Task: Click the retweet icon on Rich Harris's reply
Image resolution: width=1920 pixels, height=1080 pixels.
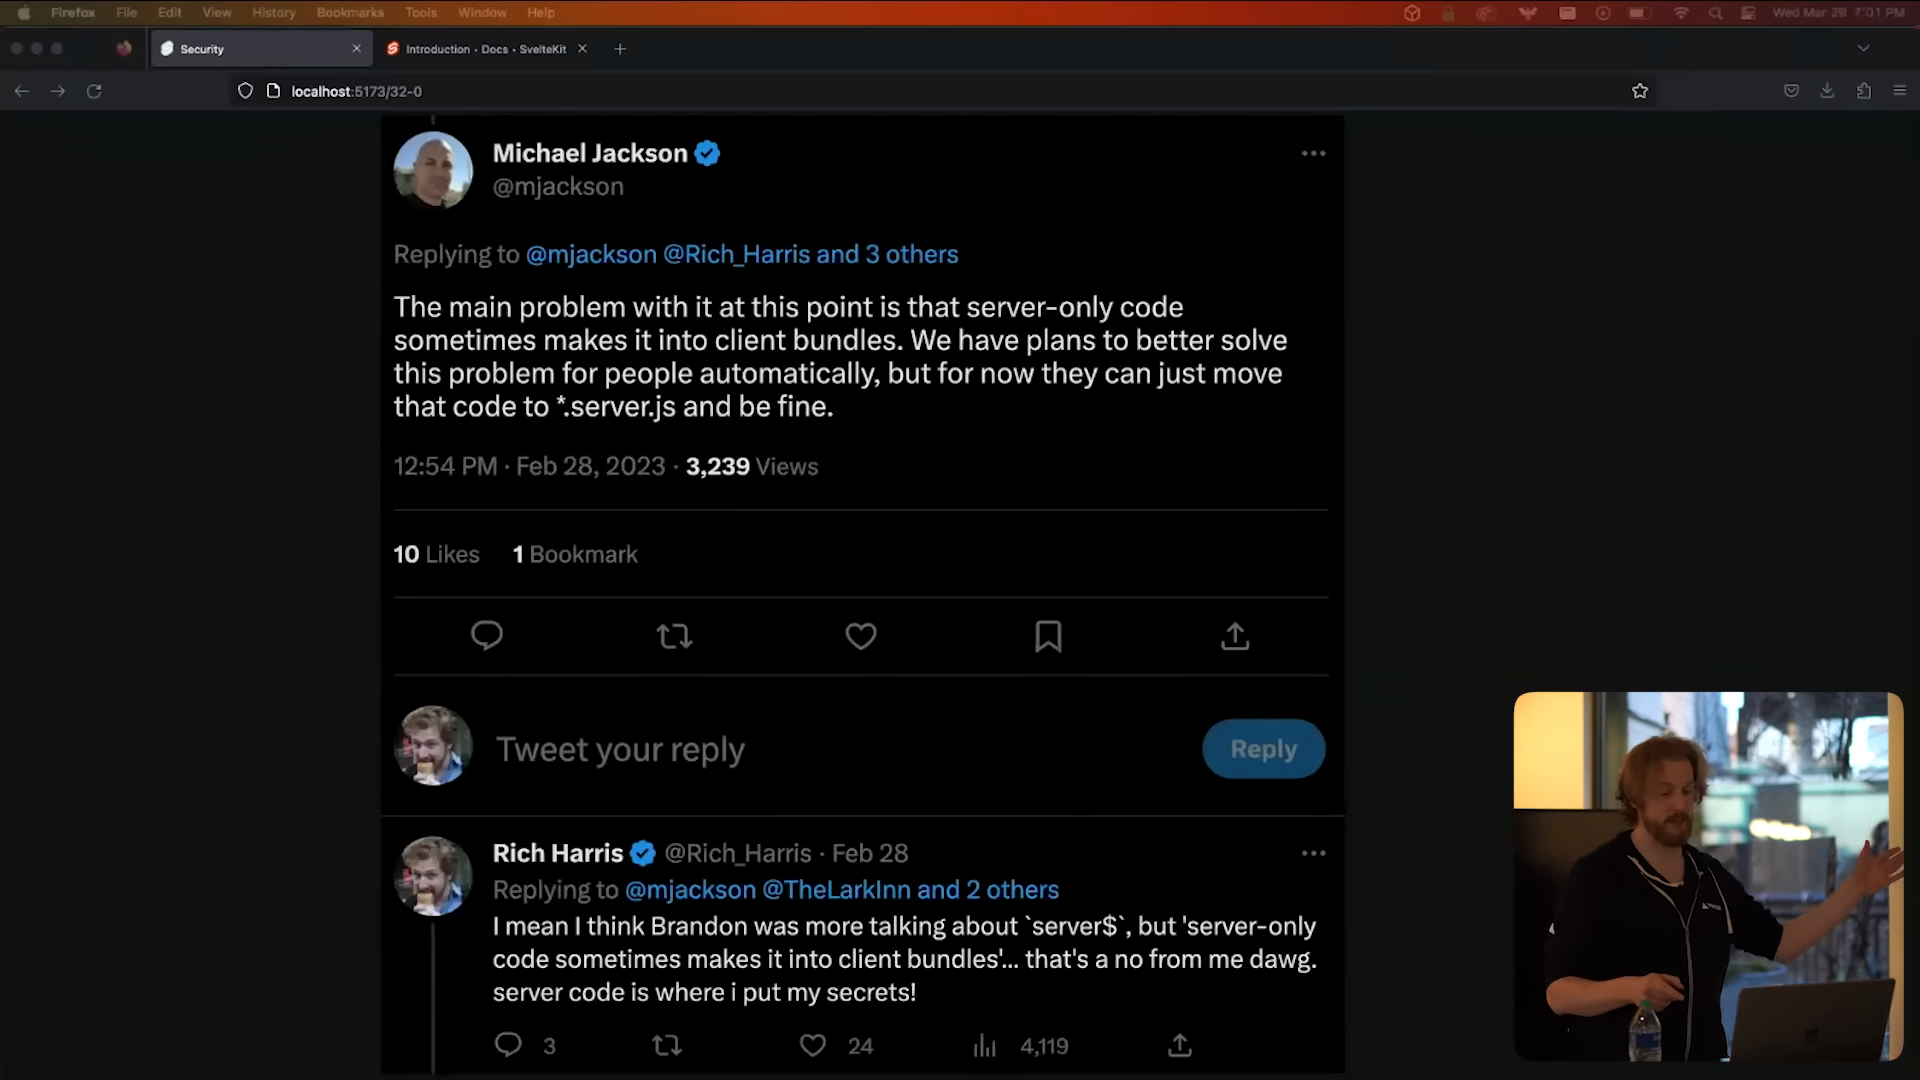Action: [667, 1046]
